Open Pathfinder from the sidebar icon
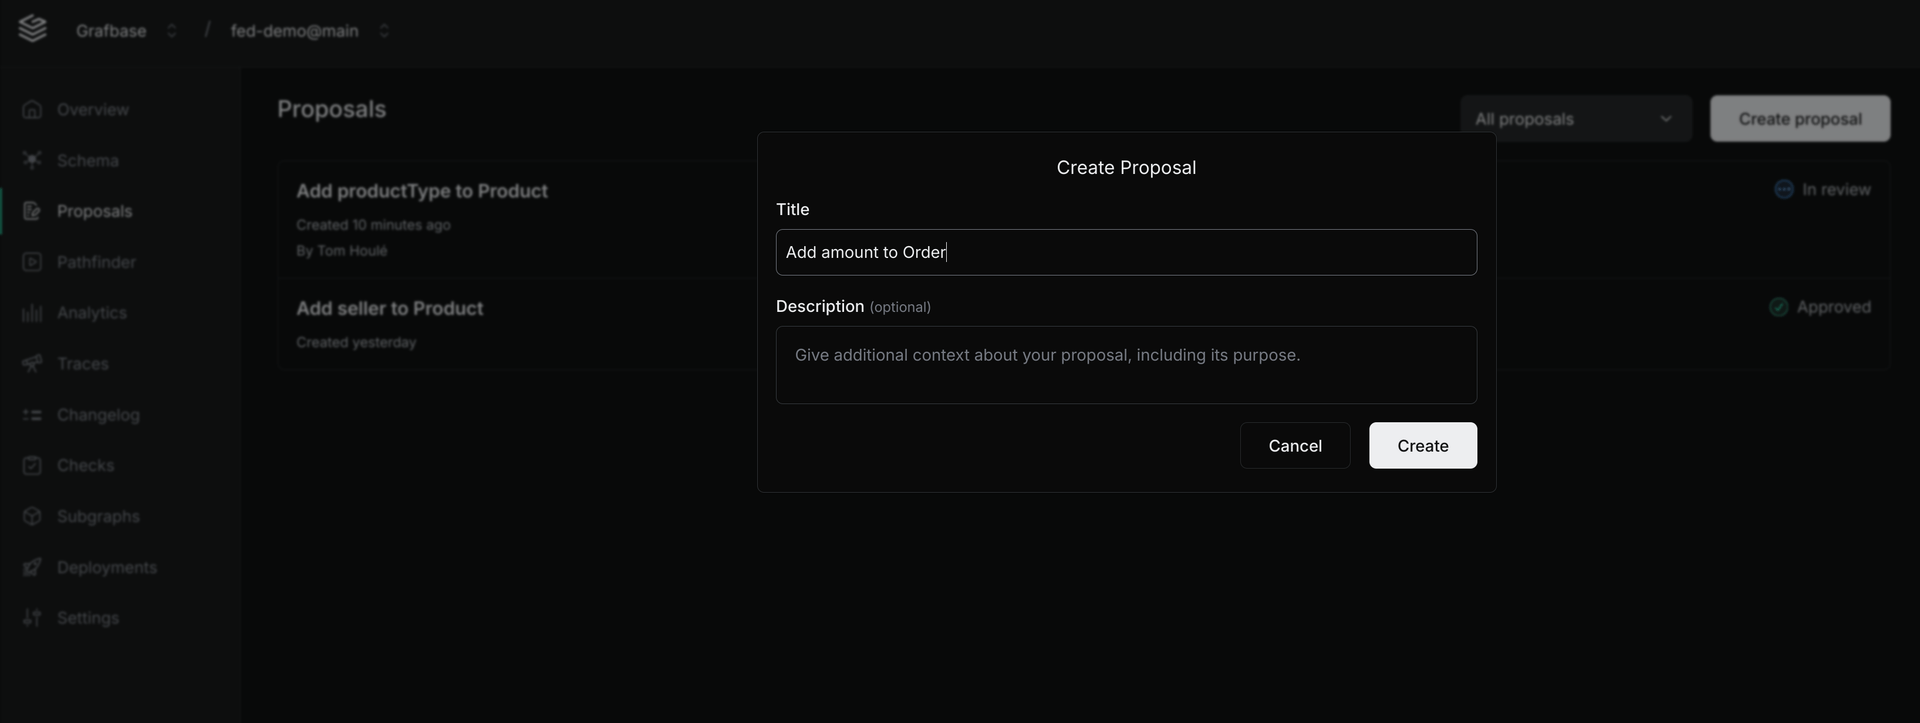Viewport: 1920px width, 723px height. point(32,262)
